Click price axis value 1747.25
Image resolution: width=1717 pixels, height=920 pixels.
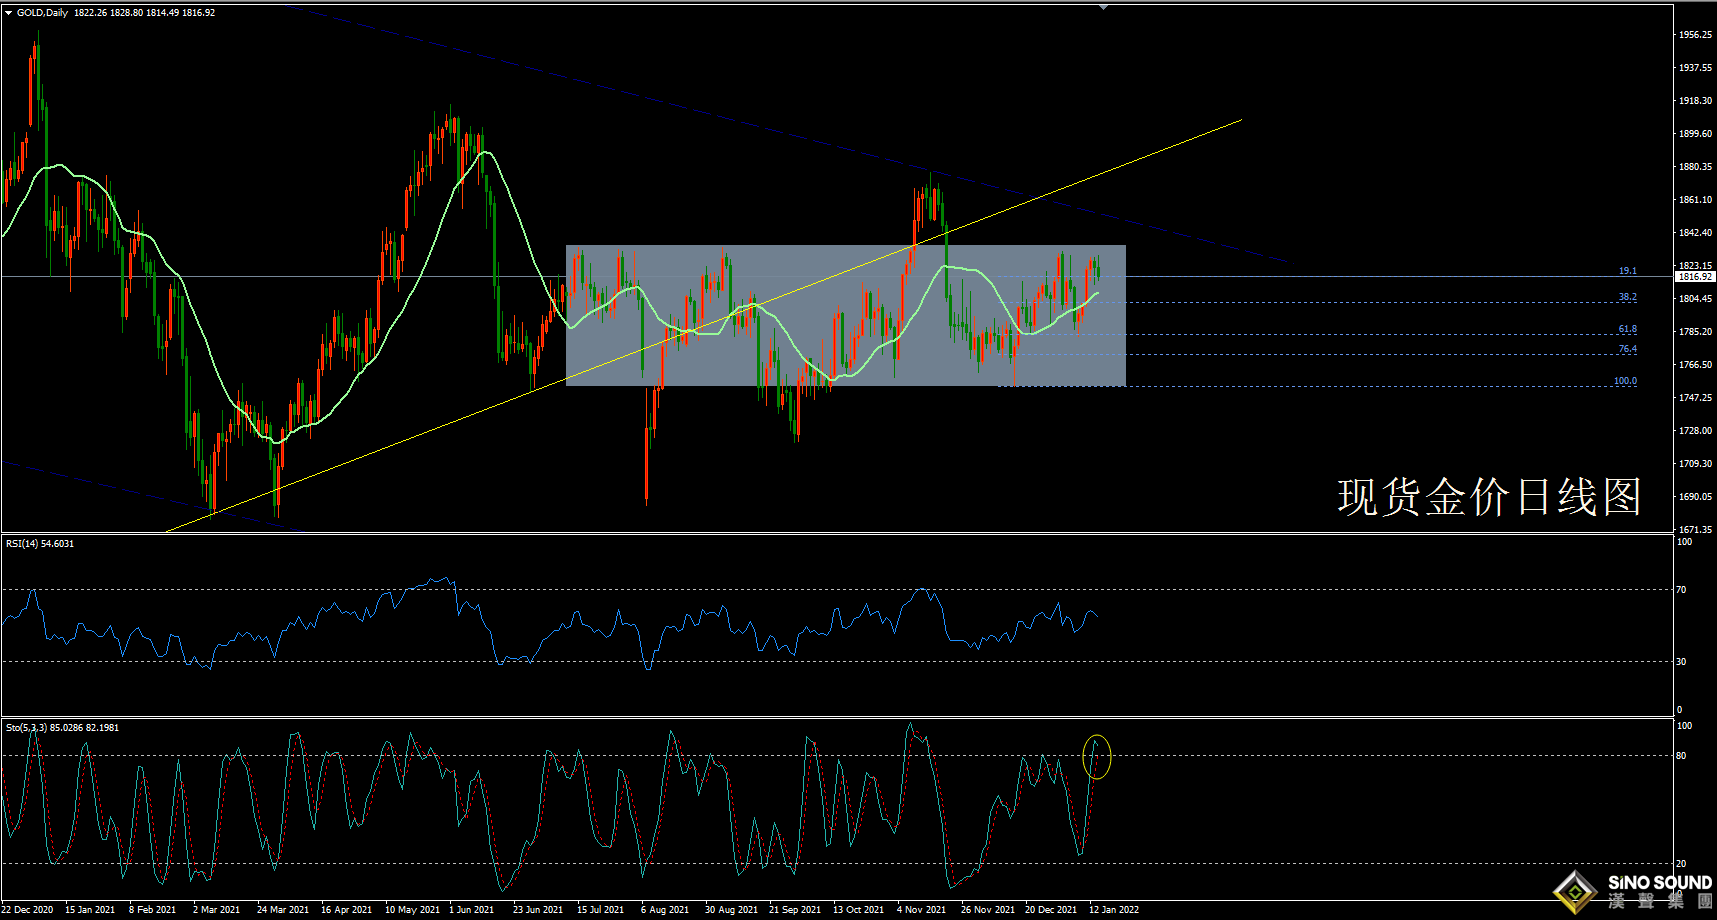click(x=1695, y=398)
